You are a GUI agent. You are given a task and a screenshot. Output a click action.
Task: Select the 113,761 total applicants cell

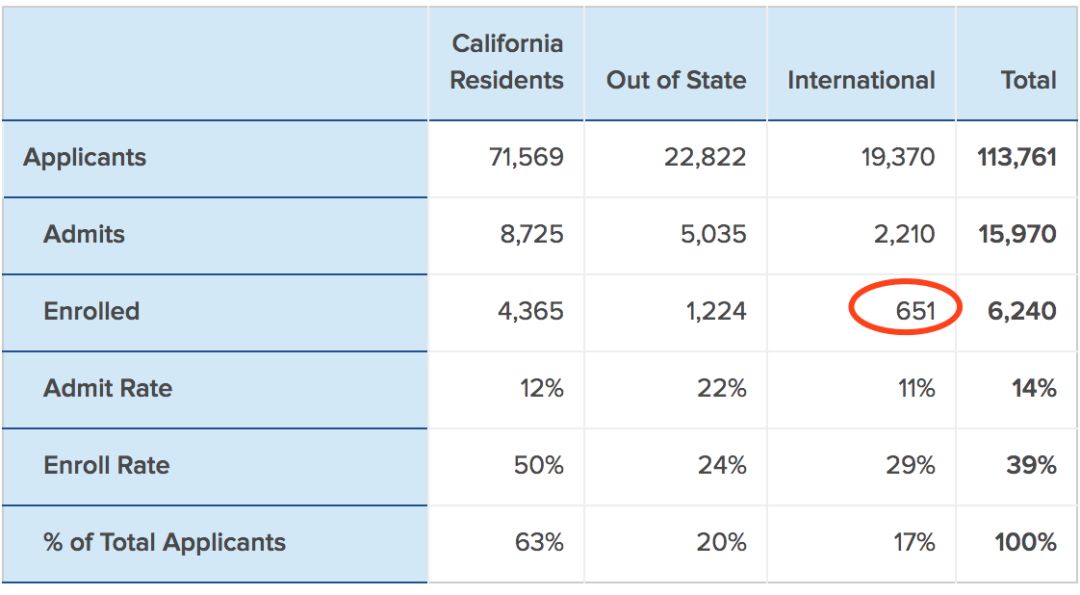pos(1017,157)
